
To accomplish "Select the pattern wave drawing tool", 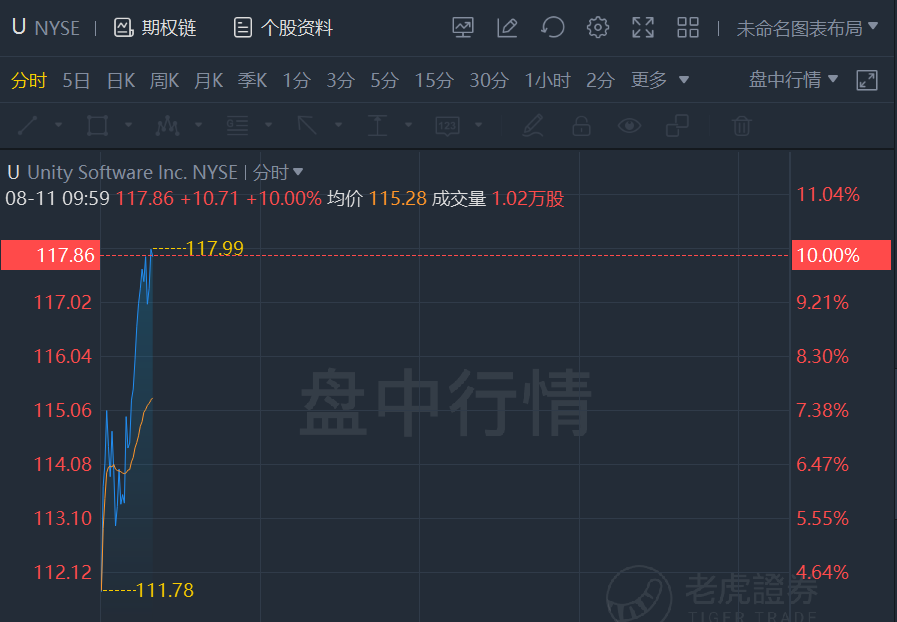I will tap(167, 125).
